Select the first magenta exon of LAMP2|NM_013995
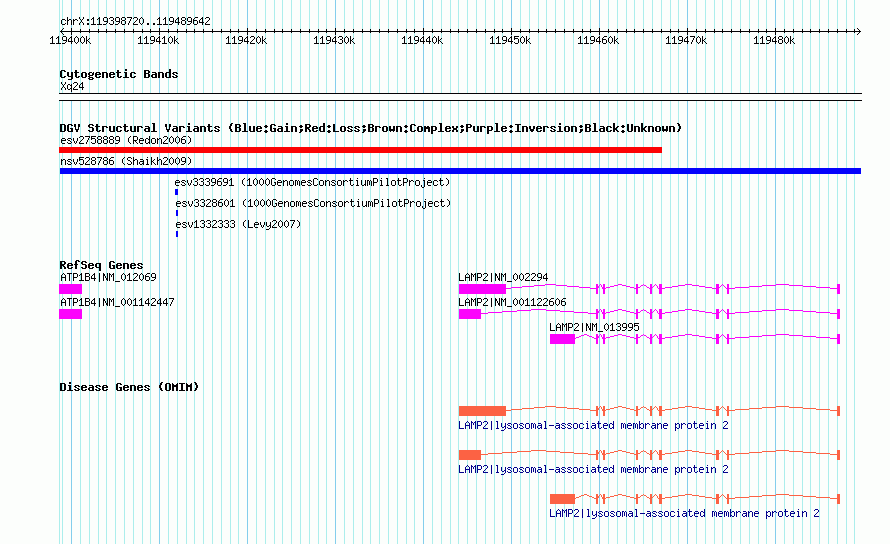This screenshot has width=890, height=544. 562,339
